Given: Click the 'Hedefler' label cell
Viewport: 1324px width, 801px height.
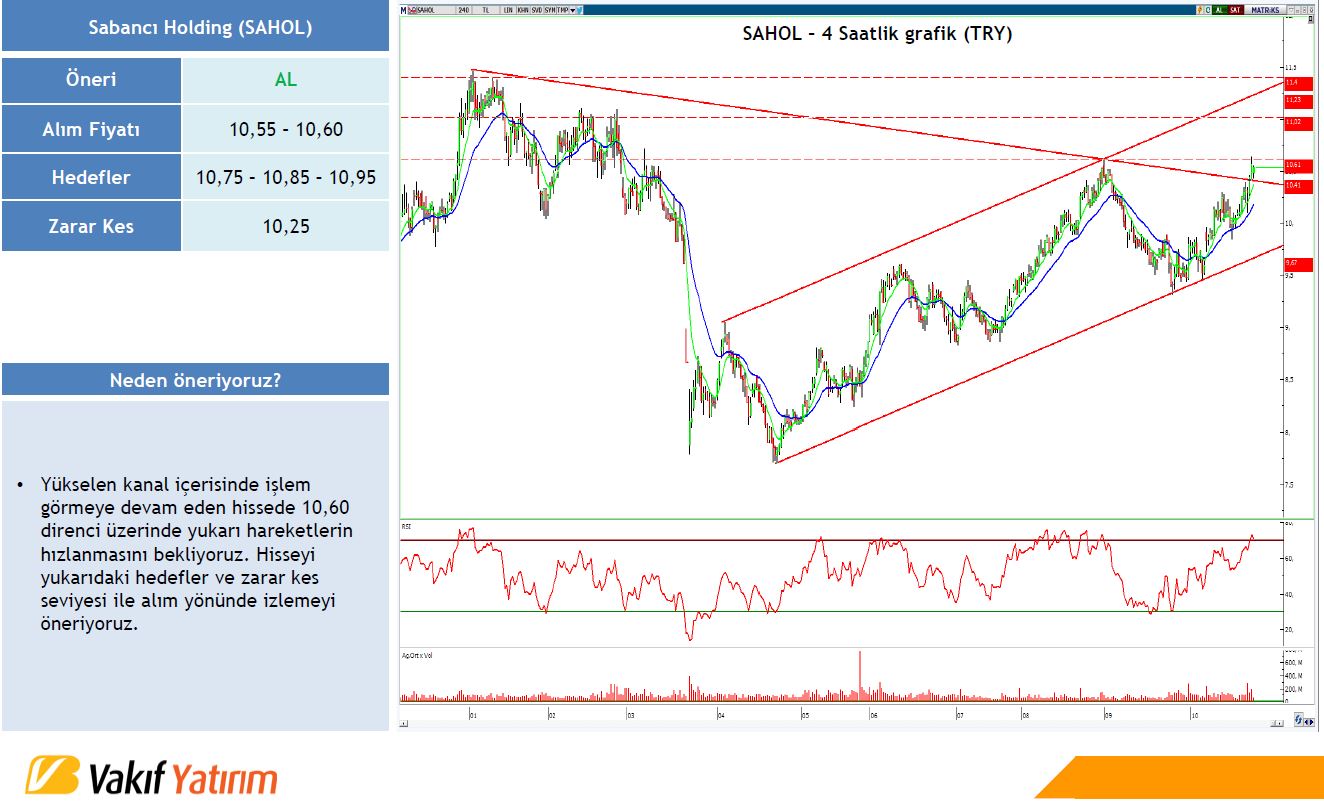Looking at the screenshot, I should click(x=91, y=177).
